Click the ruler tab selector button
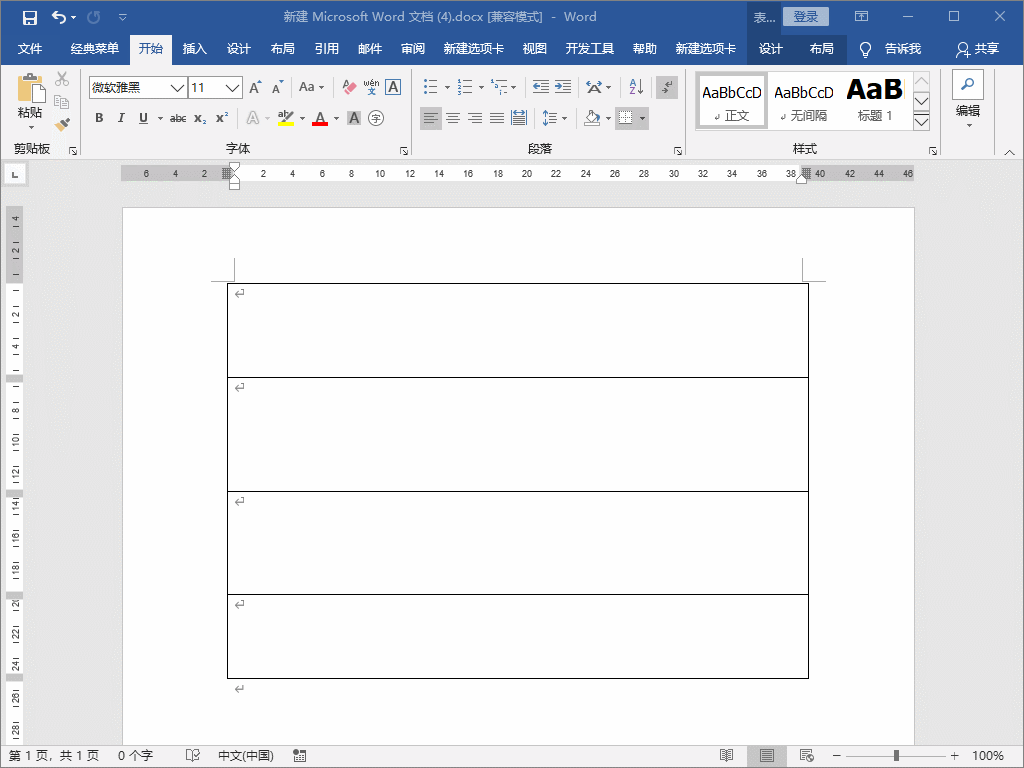This screenshot has height=768, width=1024. pyautogui.click(x=15, y=174)
